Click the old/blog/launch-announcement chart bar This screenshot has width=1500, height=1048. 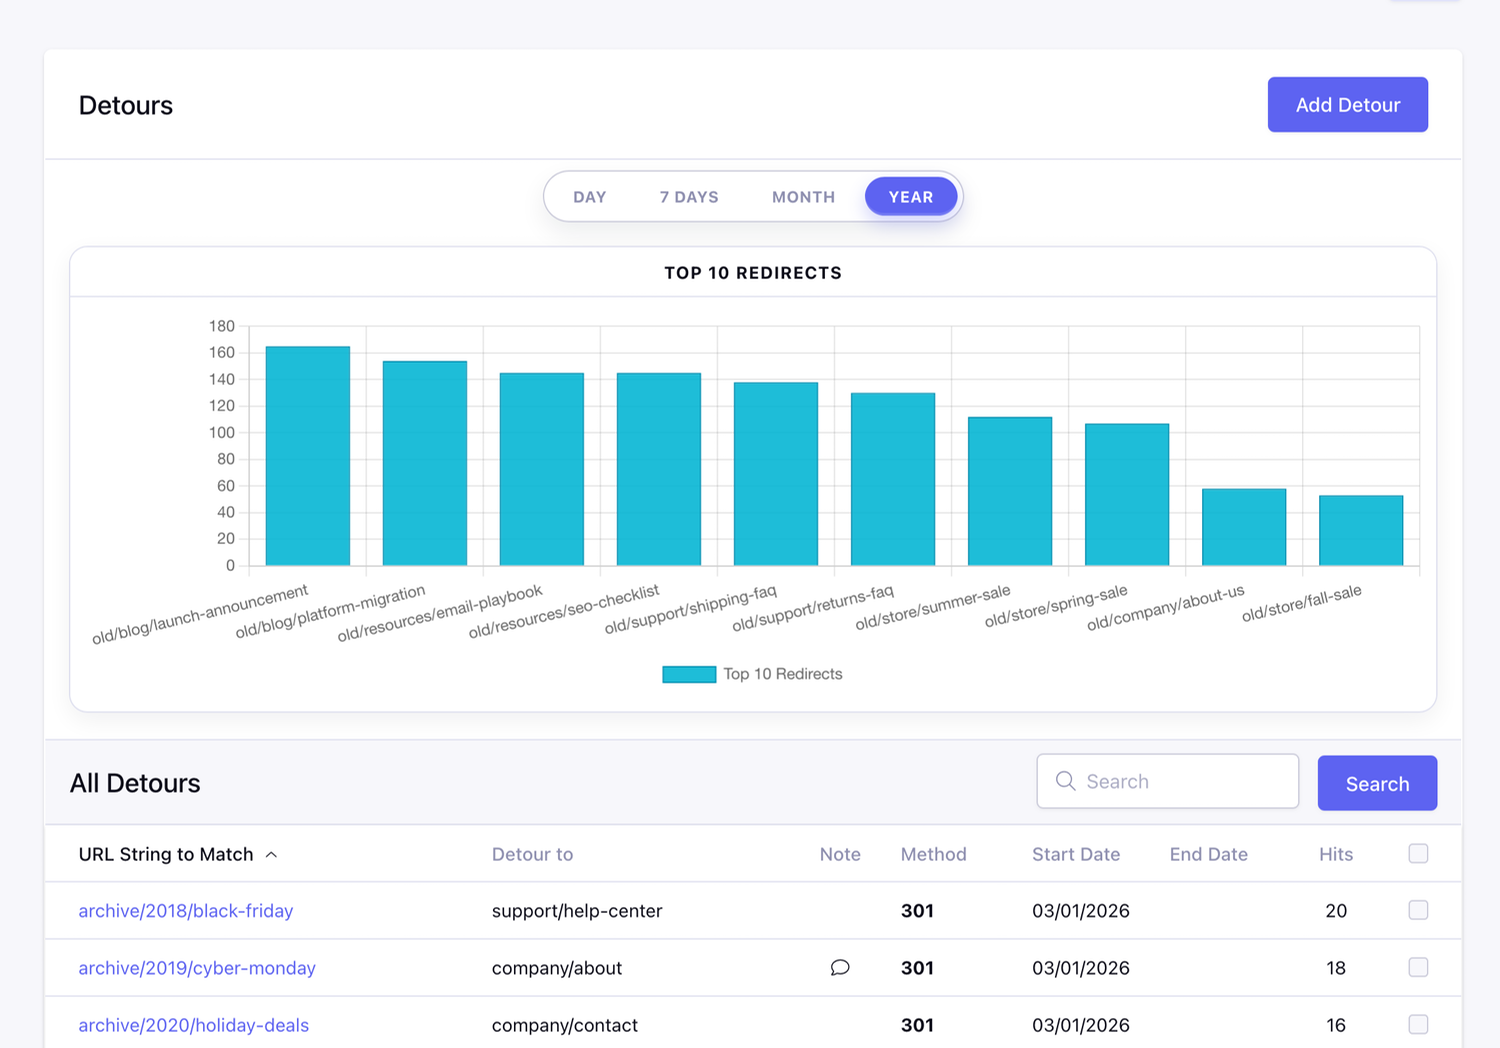tap(308, 456)
